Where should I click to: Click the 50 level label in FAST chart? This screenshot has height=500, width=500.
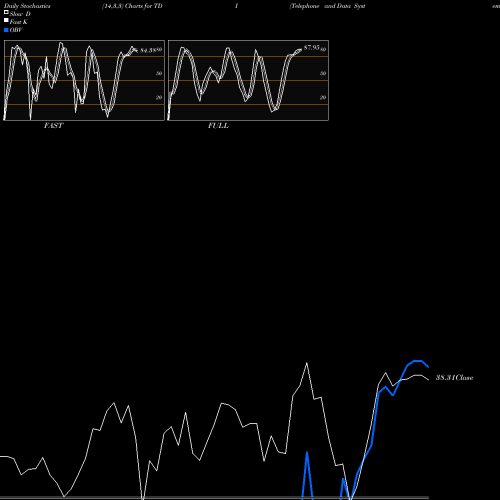point(159,73)
